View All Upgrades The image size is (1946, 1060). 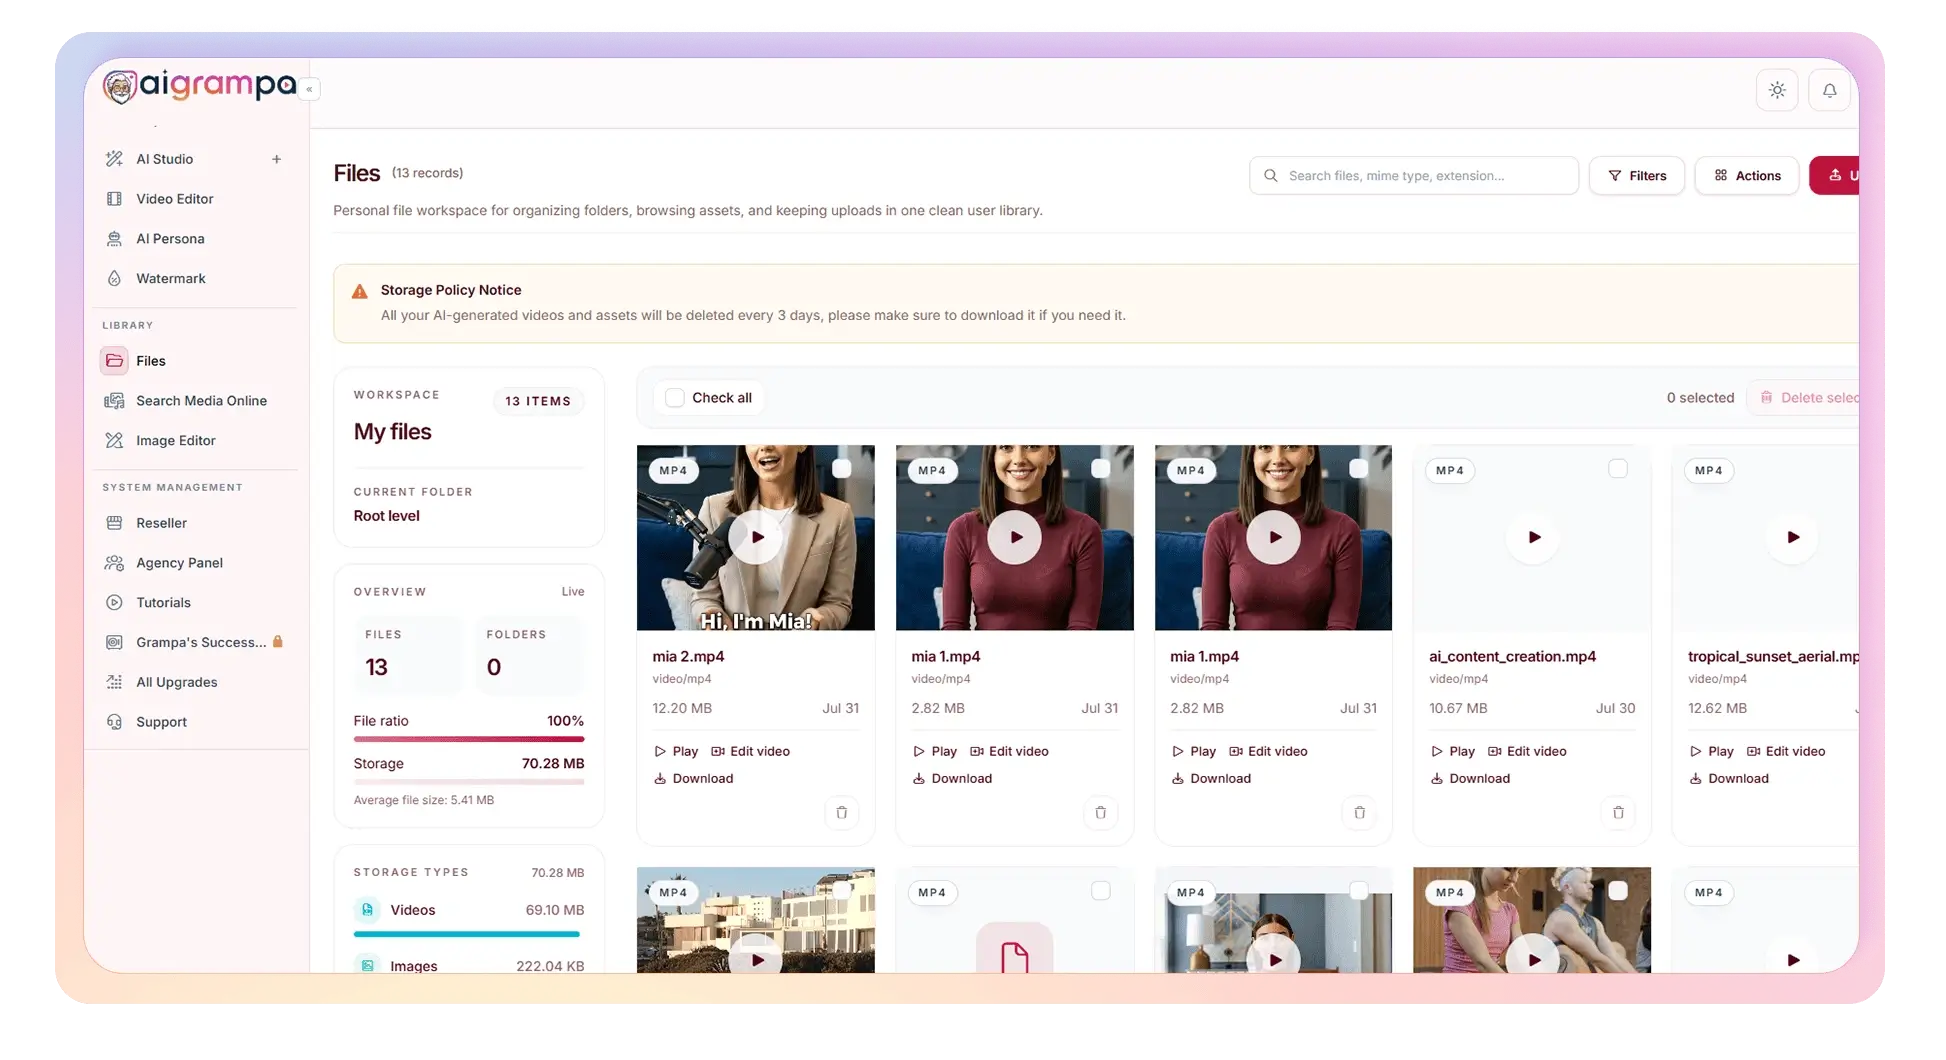coord(176,682)
